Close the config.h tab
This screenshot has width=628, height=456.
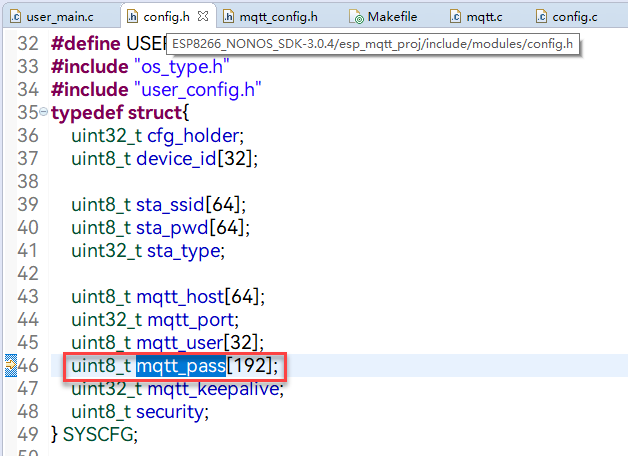pos(203,16)
